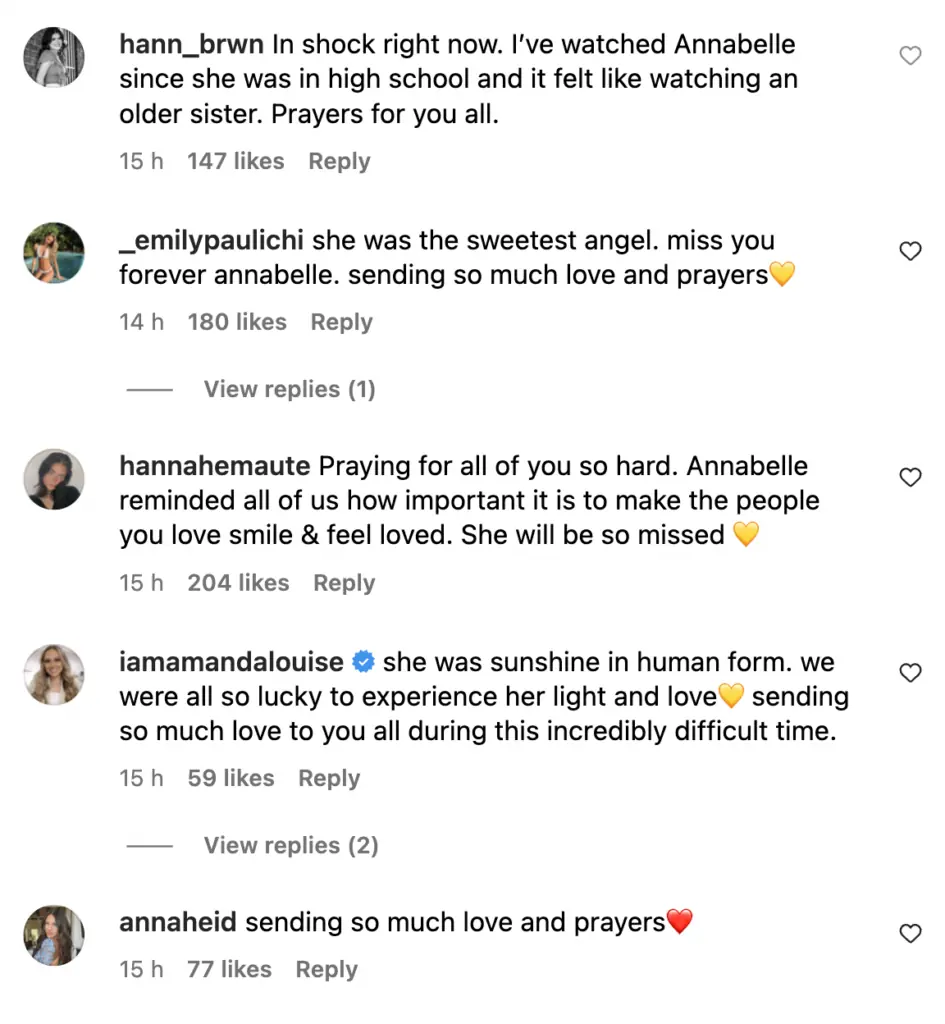
Task: Click iamamandalouise's verified badge
Action: 364,662
